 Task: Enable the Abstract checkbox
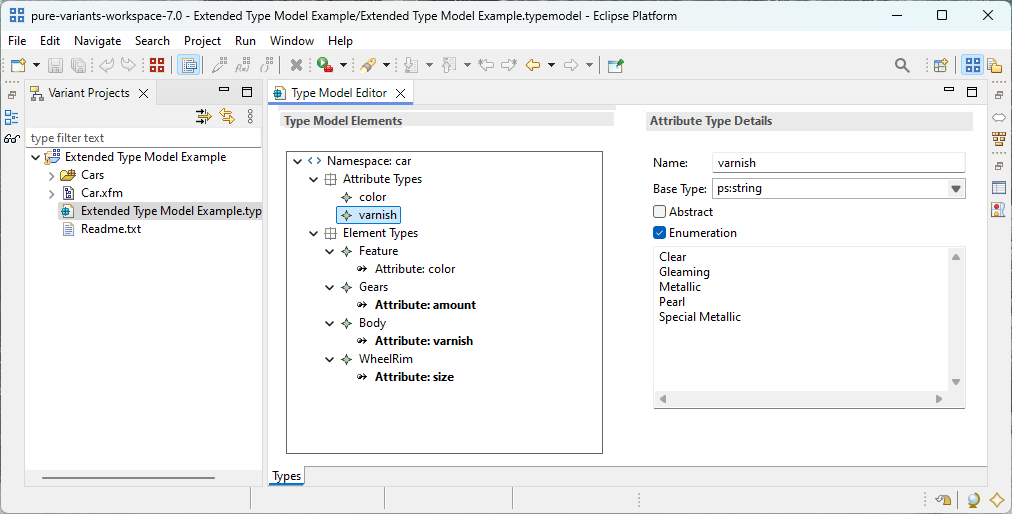660,212
